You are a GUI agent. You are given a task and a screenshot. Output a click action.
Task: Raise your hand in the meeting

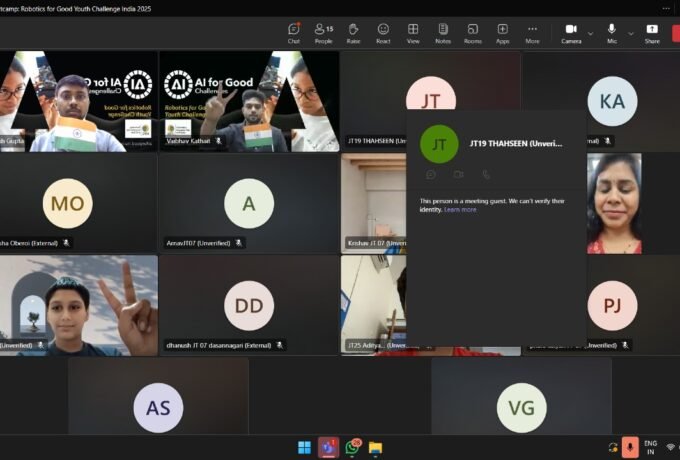click(x=353, y=33)
